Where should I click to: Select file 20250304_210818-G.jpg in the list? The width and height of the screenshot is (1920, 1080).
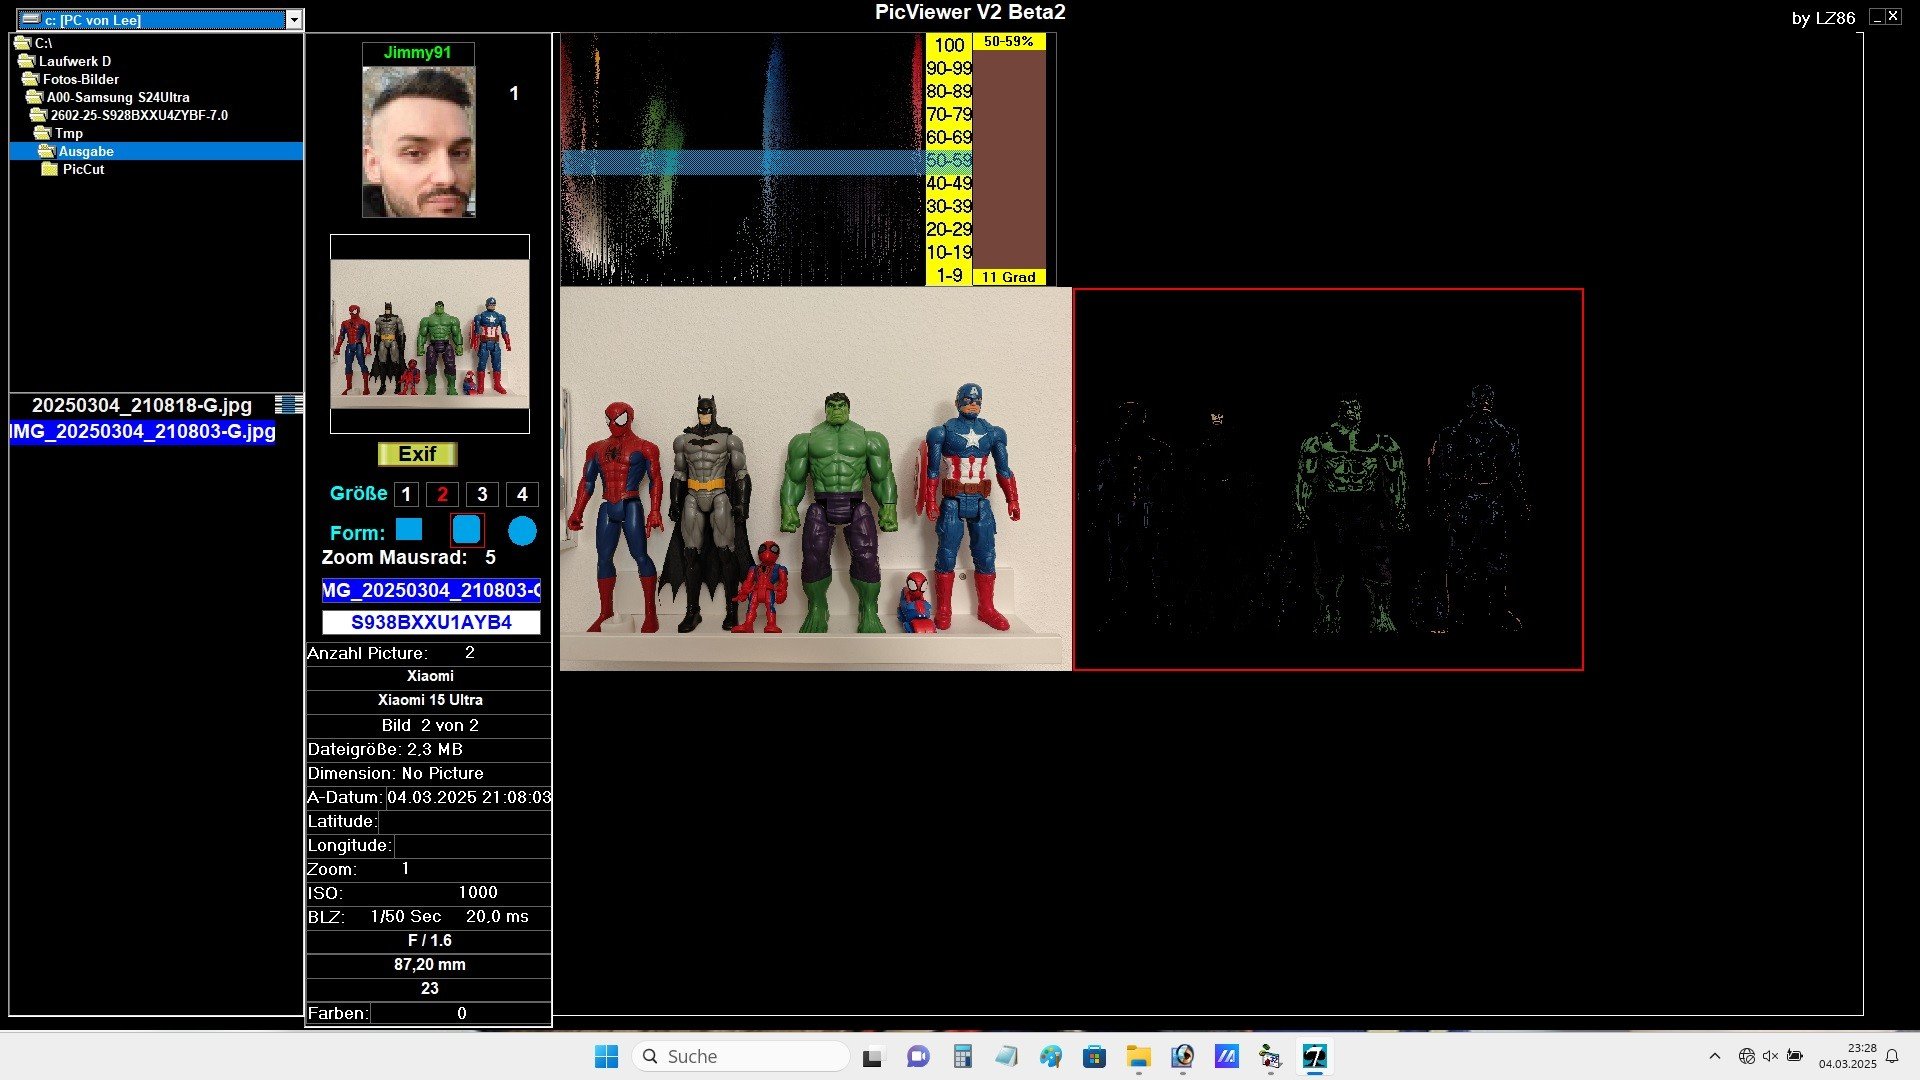tap(142, 405)
